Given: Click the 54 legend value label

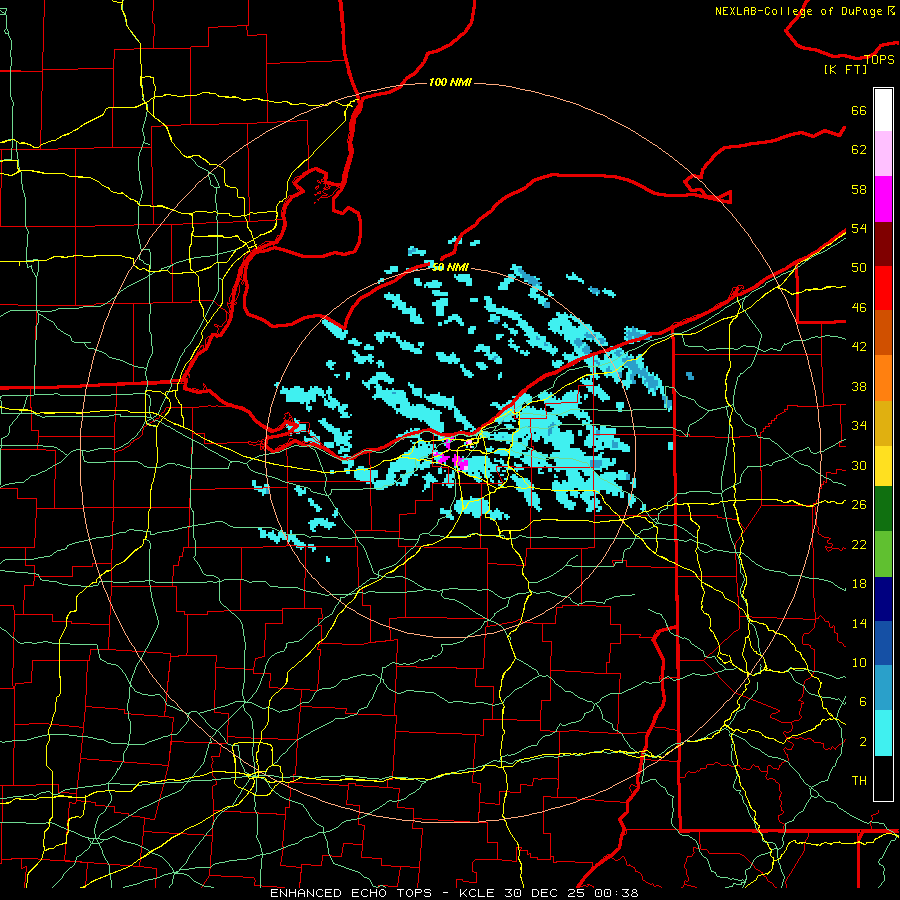Looking at the screenshot, I should pos(859,228).
